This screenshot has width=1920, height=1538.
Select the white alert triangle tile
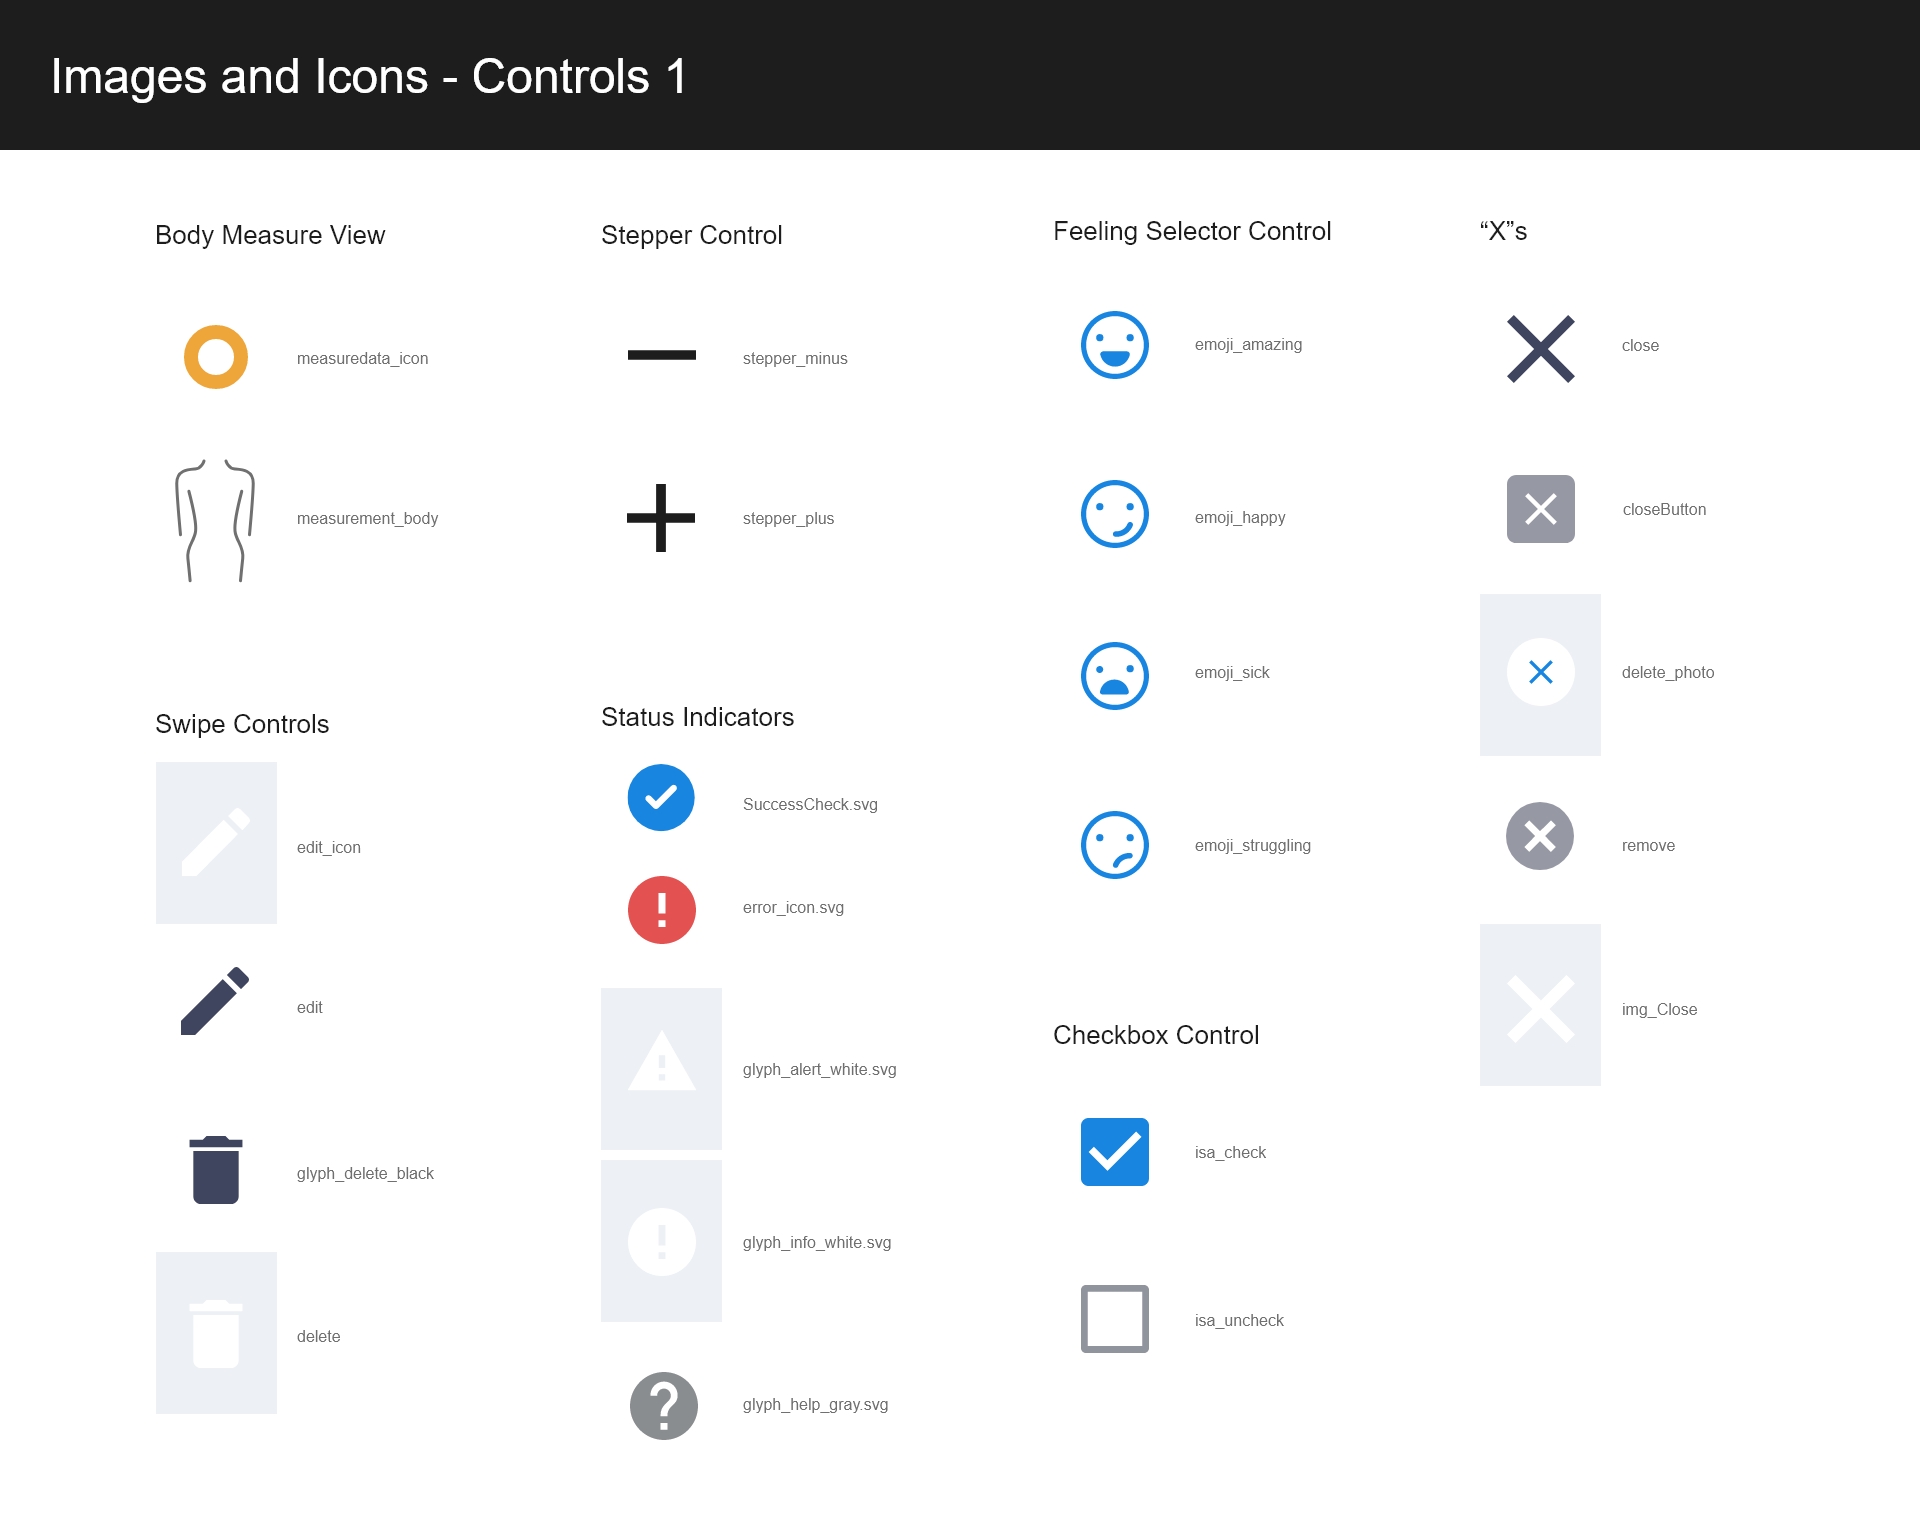tap(661, 1067)
